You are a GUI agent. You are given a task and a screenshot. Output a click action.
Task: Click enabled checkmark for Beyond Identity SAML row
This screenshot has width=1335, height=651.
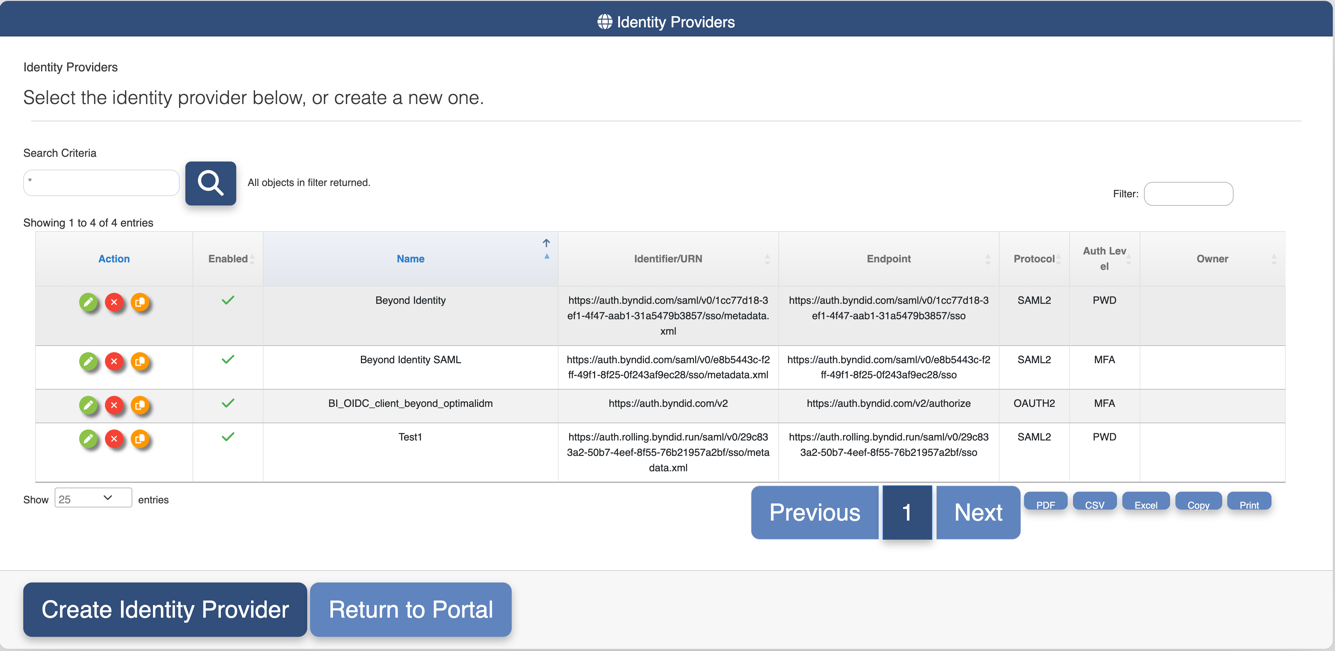(228, 359)
